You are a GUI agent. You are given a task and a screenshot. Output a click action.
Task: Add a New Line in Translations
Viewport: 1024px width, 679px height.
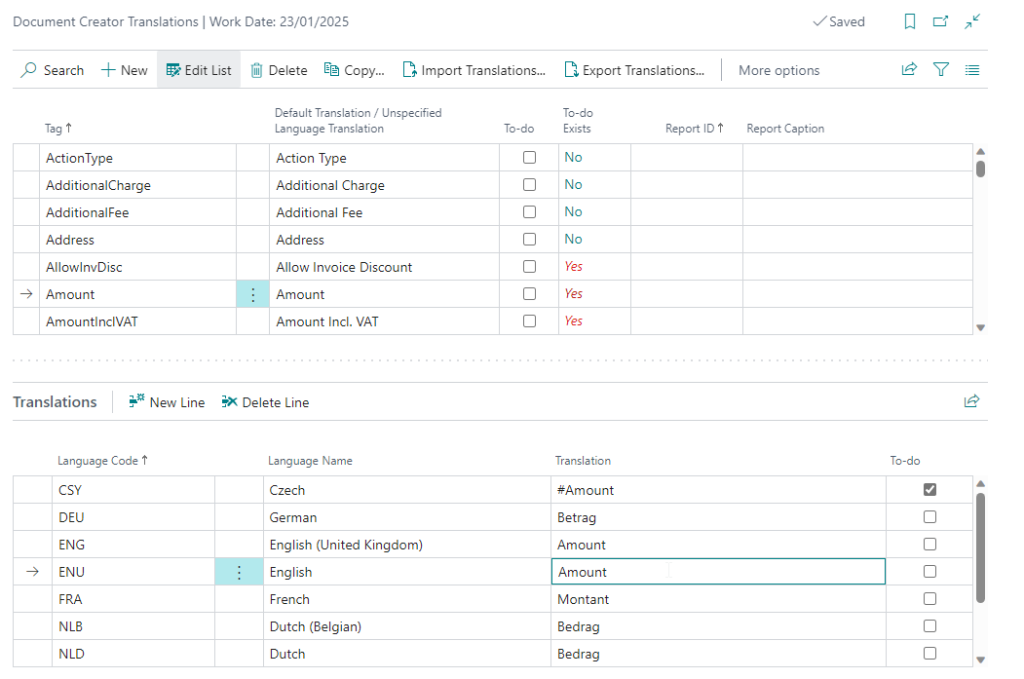tap(167, 402)
